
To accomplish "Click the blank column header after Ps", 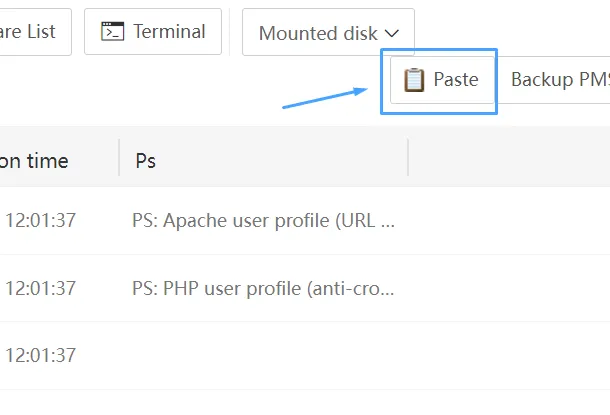I will click(x=510, y=158).
